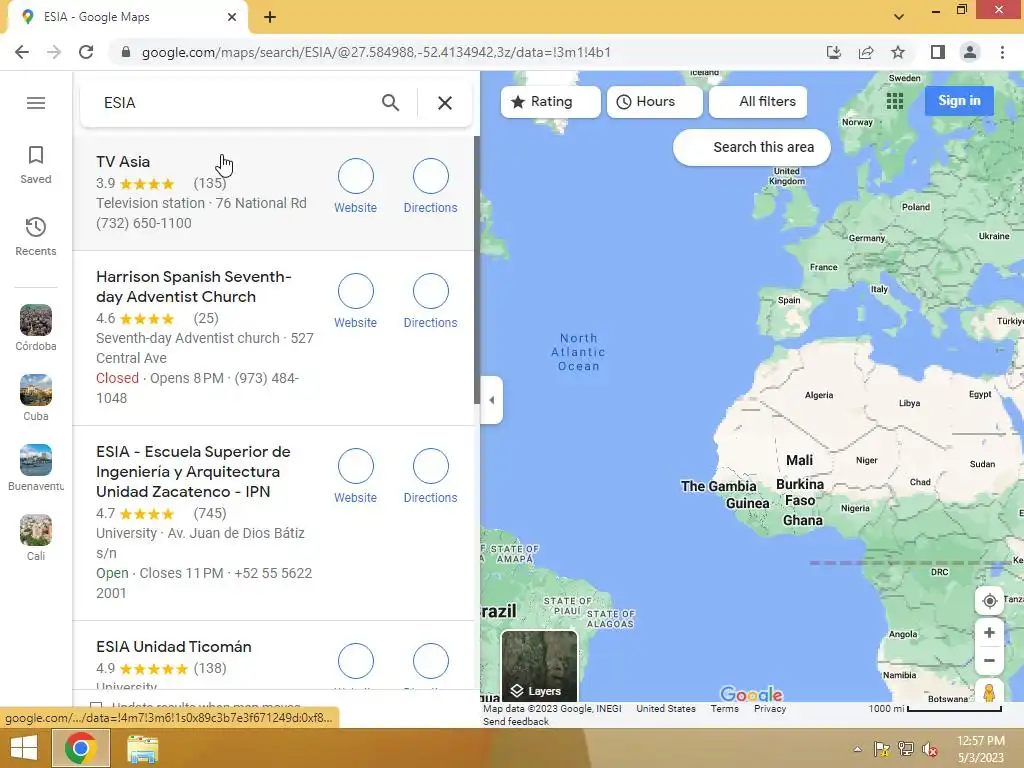This screenshot has width=1024, height=768.
Task: Open the tab search chevron
Action: click(899, 17)
